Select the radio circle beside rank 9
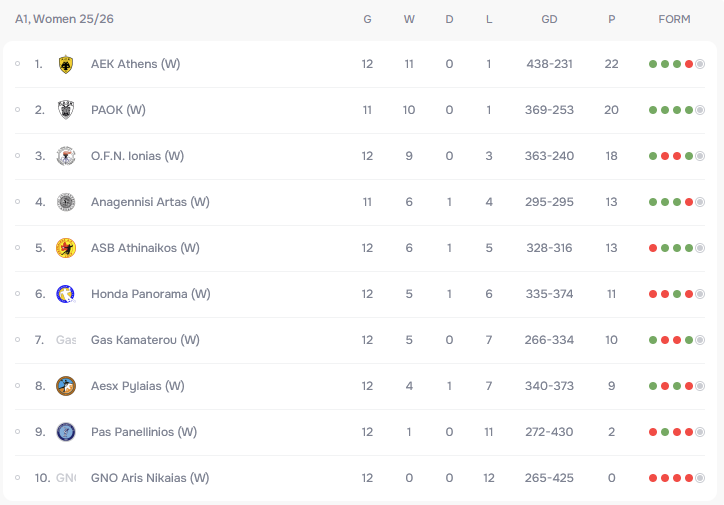 [18, 432]
